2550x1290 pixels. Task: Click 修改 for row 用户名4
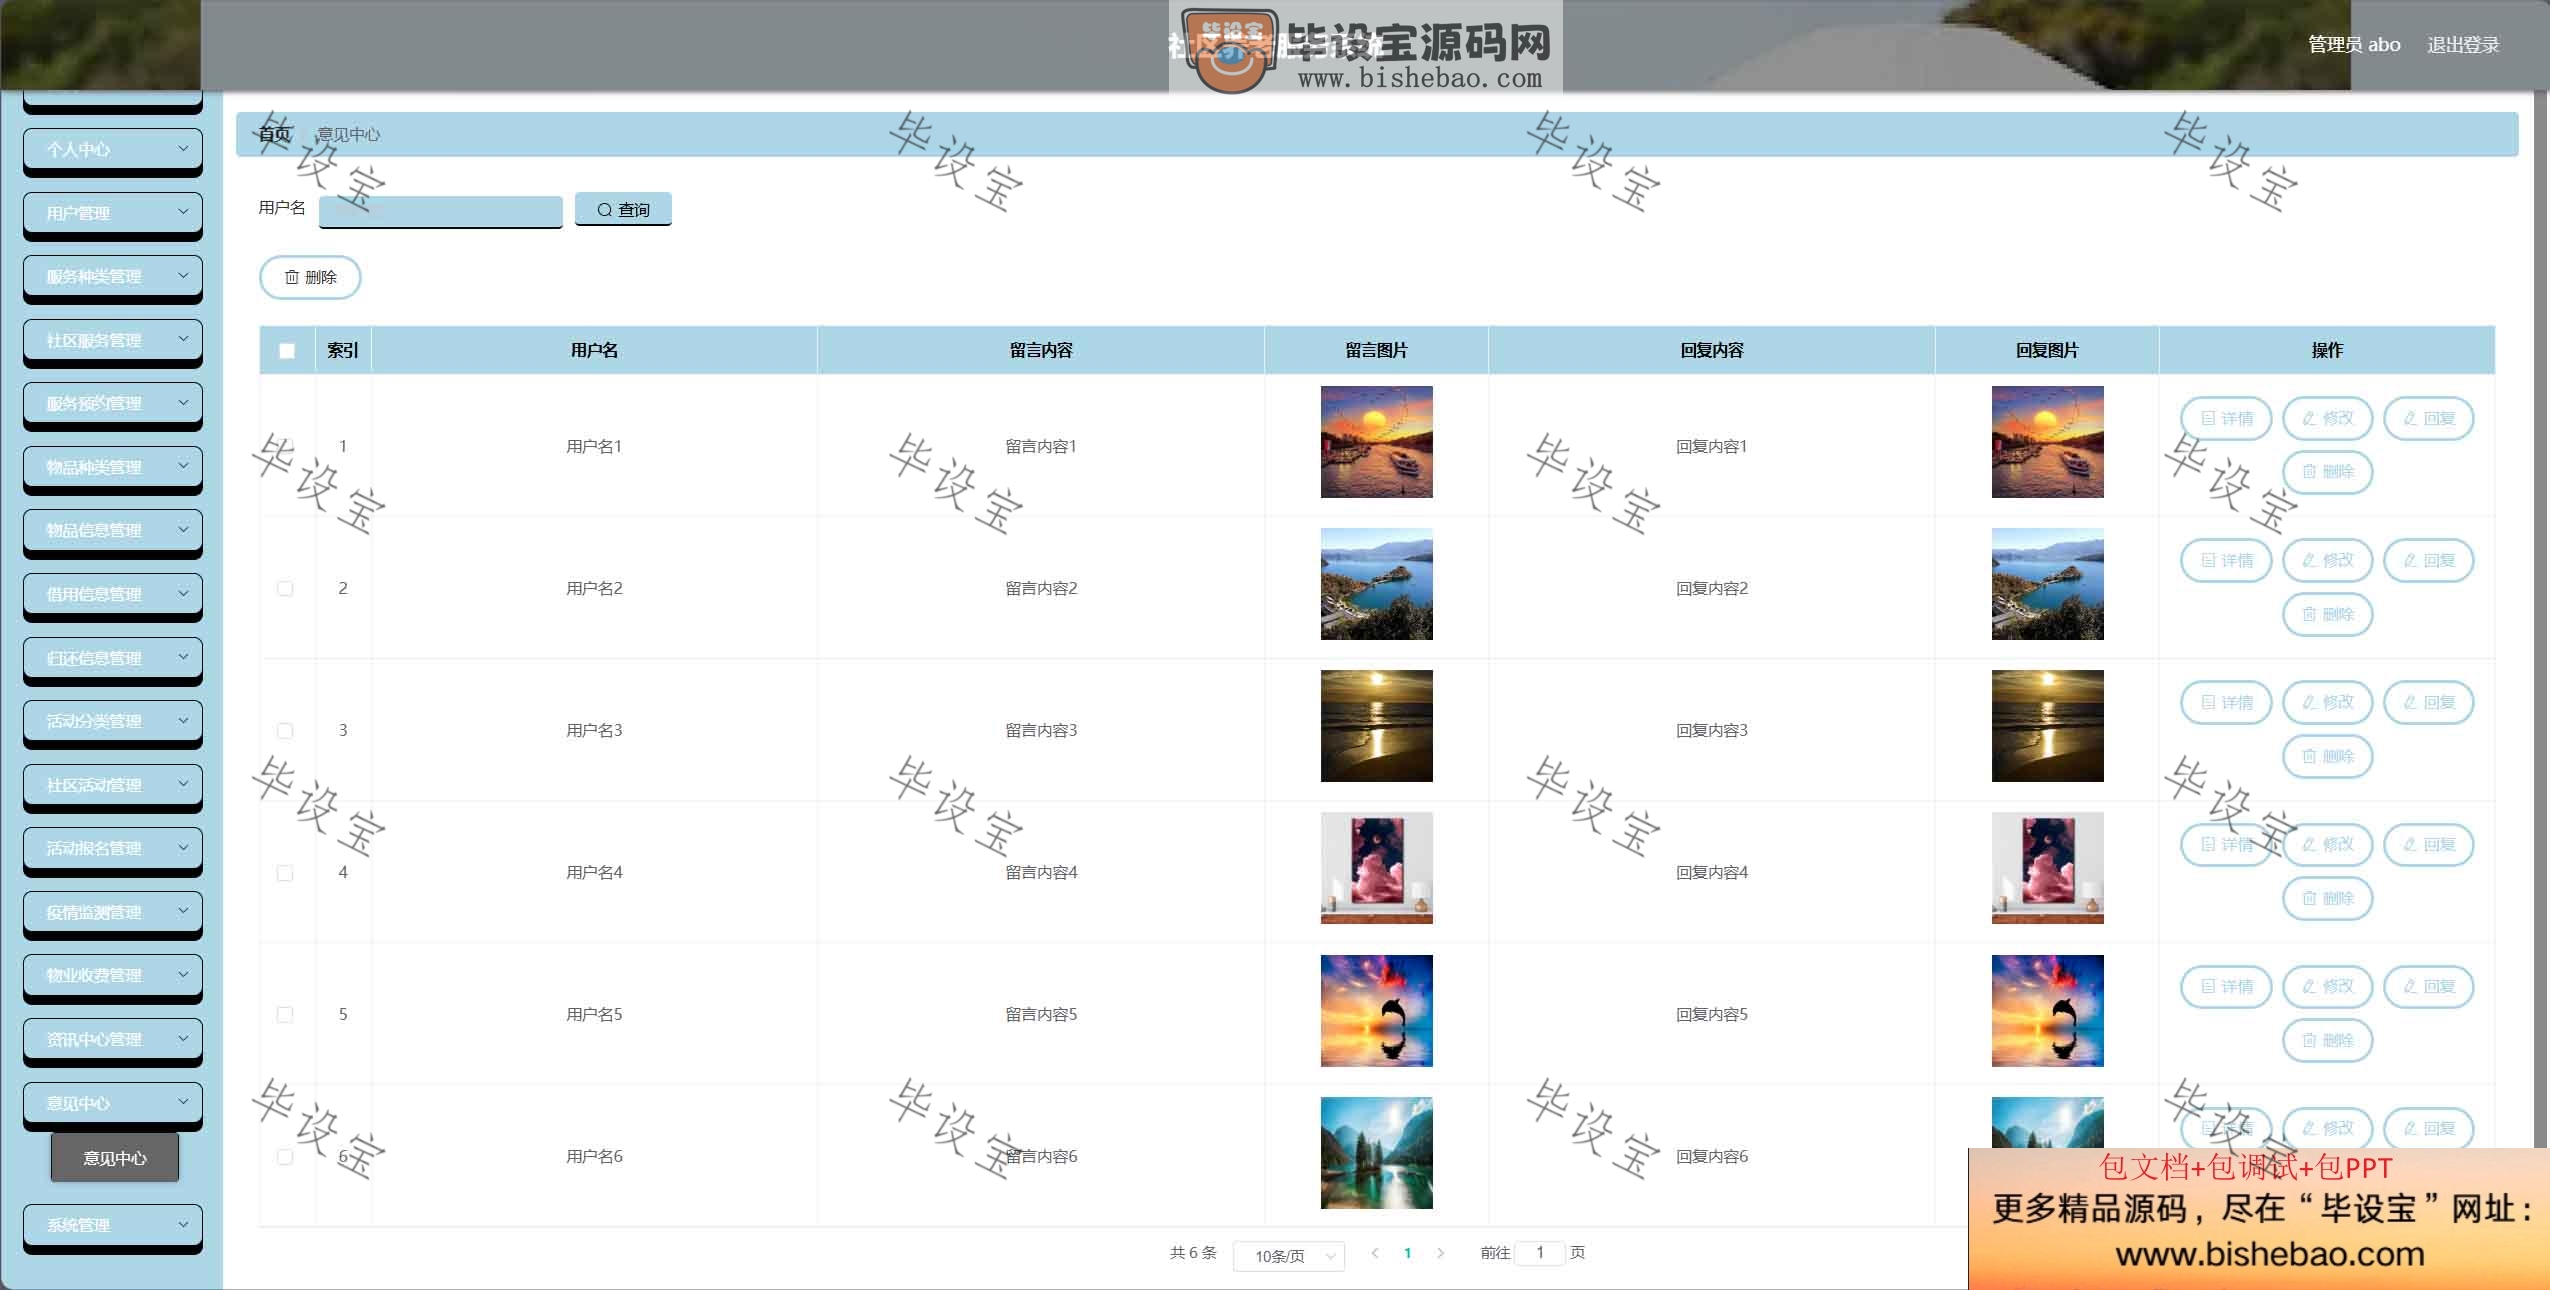point(2327,844)
